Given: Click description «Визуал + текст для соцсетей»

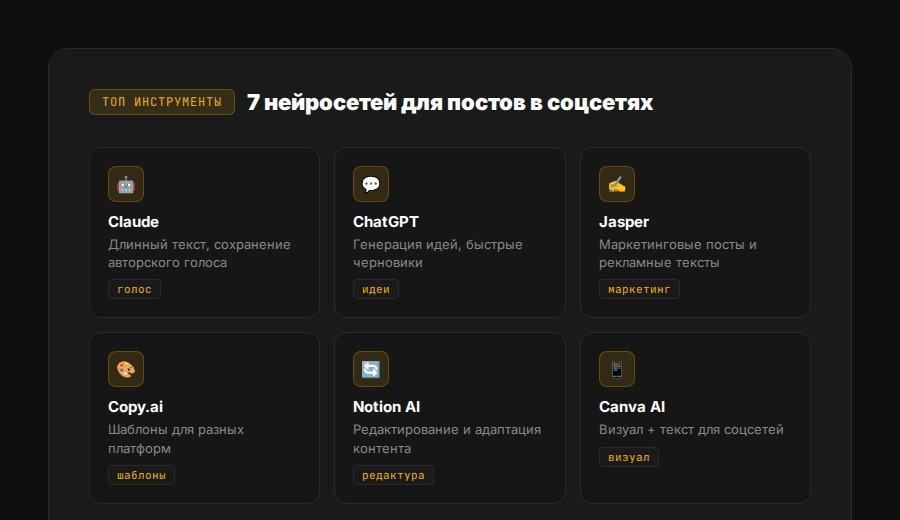Looking at the screenshot, I should coord(691,429).
